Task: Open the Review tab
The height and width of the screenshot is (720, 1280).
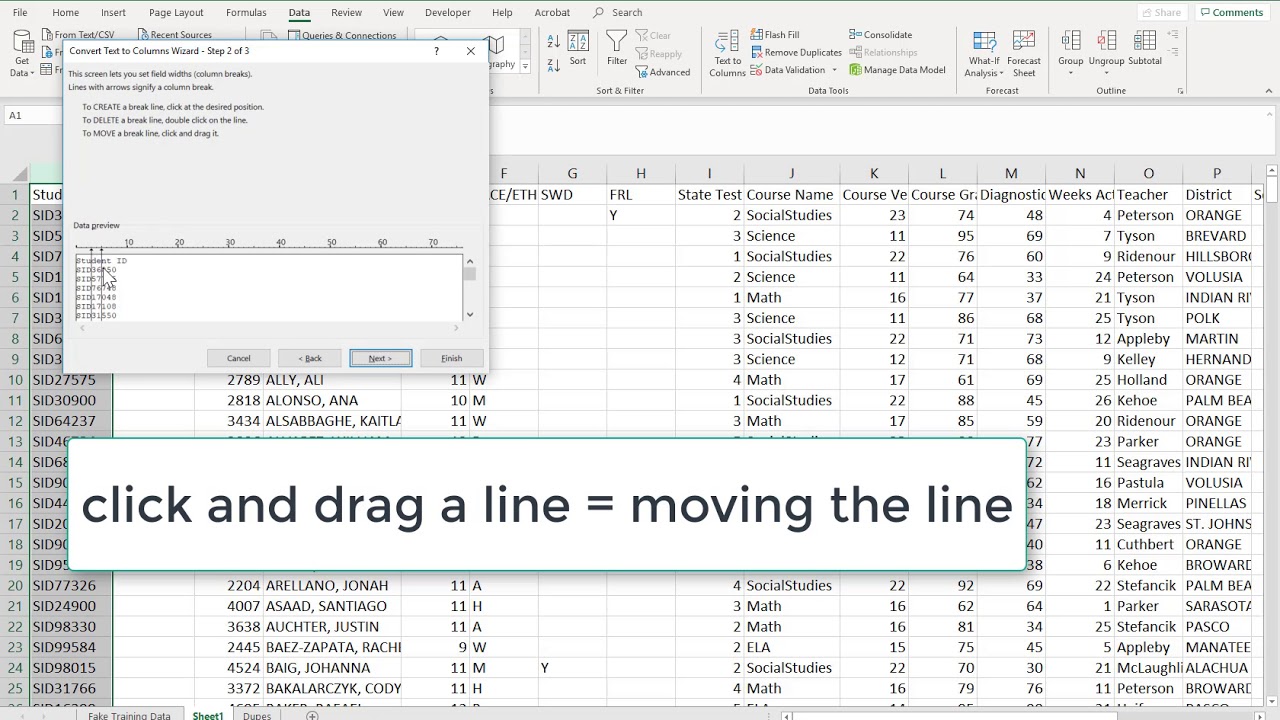Action: (x=346, y=13)
